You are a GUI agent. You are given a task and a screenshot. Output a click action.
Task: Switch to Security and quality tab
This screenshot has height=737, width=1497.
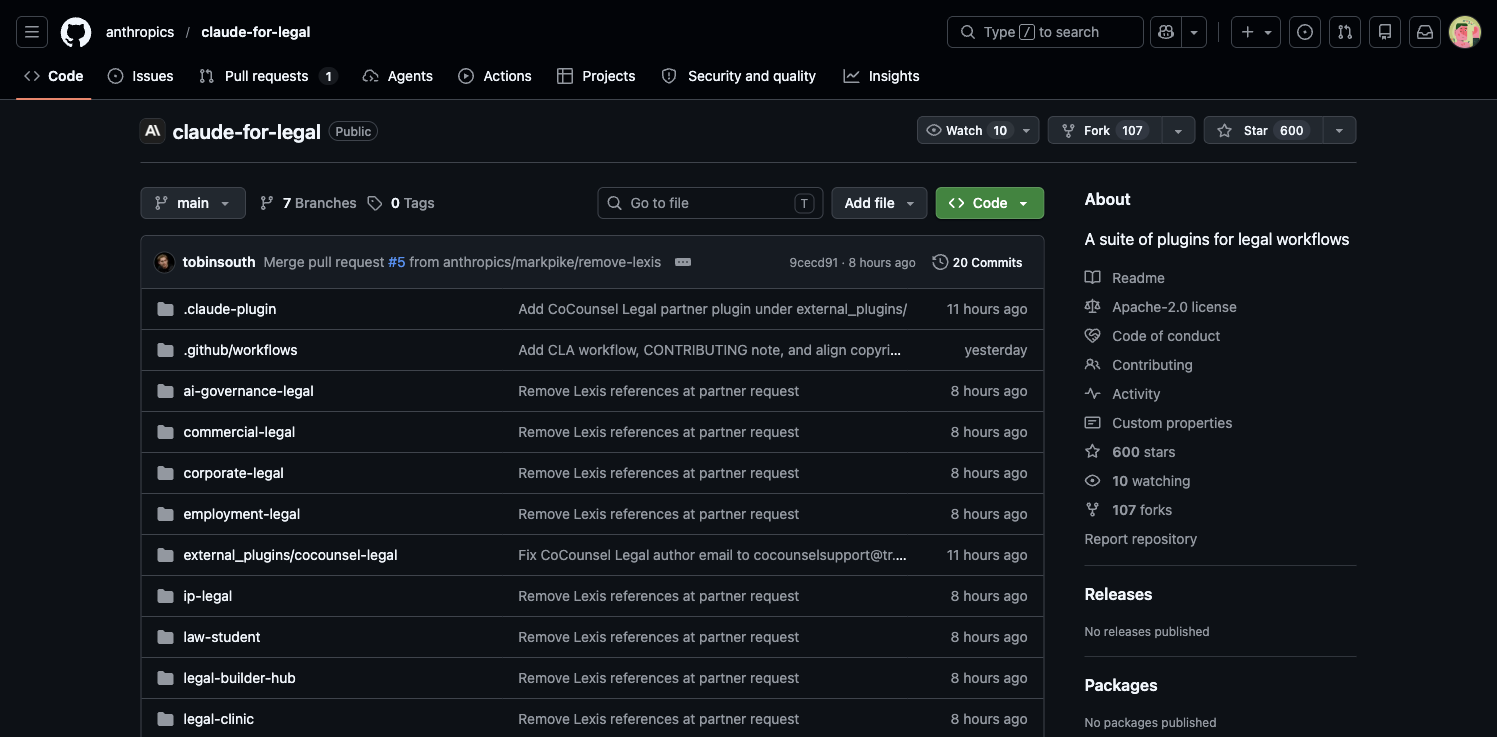(x=739, y=76)
